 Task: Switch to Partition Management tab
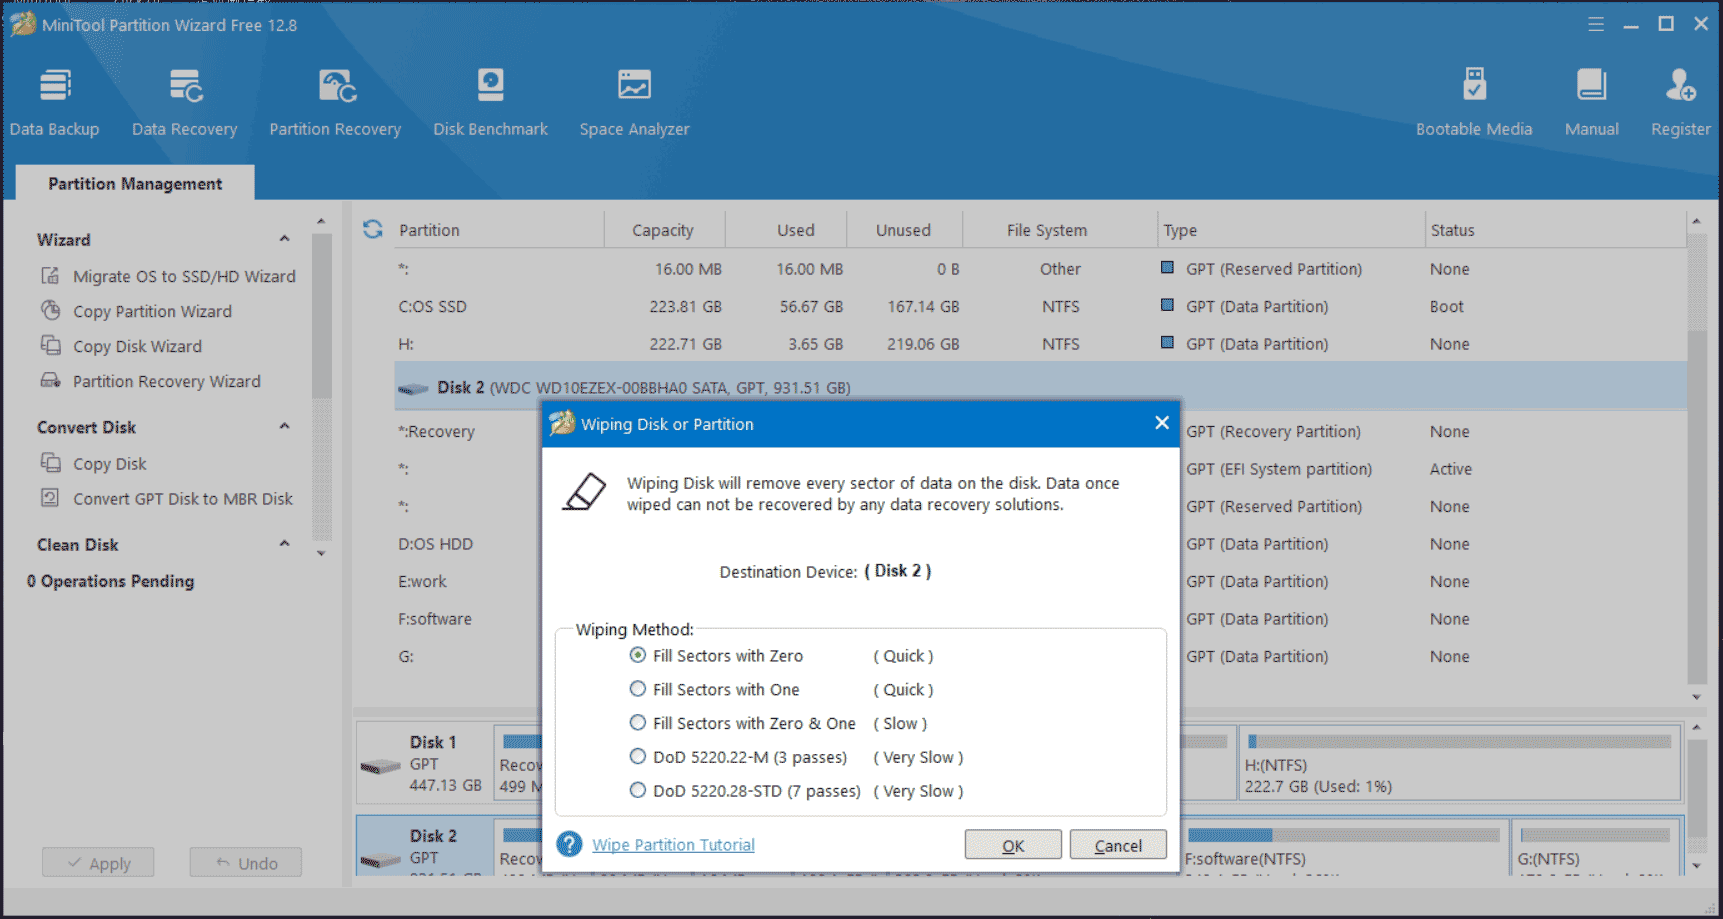[135, 183]
